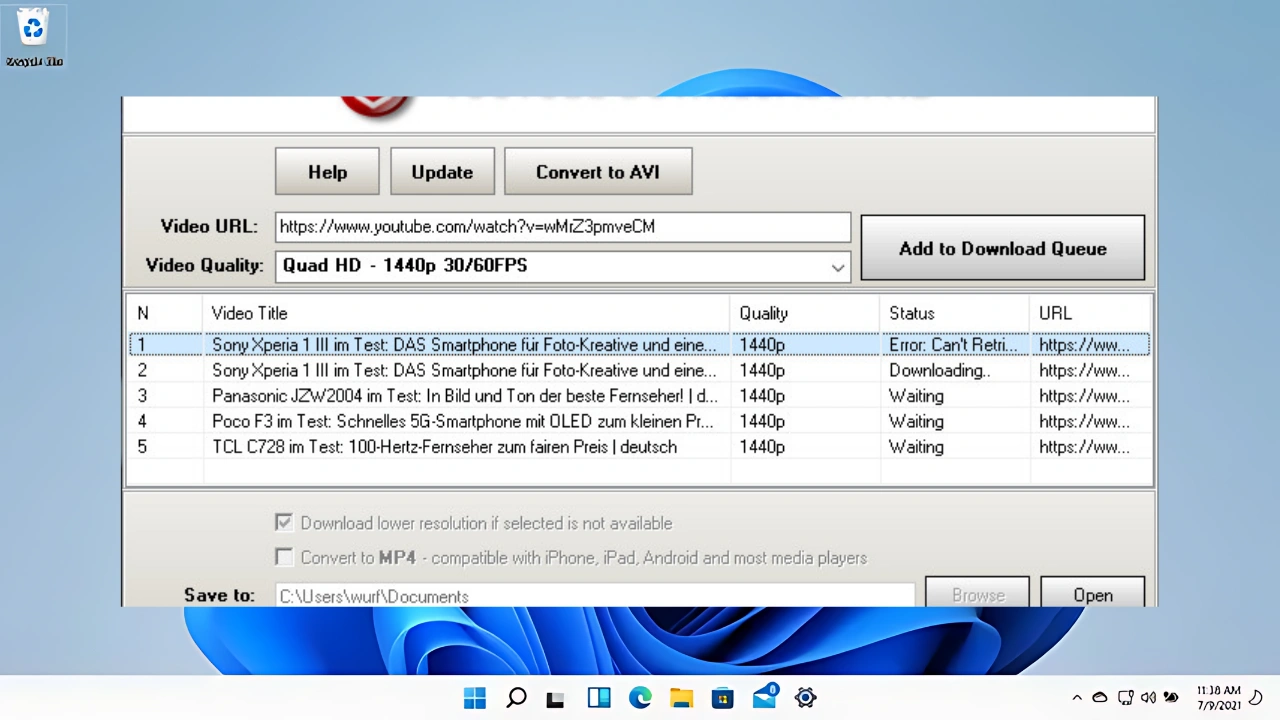Click the Help button

(327, 172)
